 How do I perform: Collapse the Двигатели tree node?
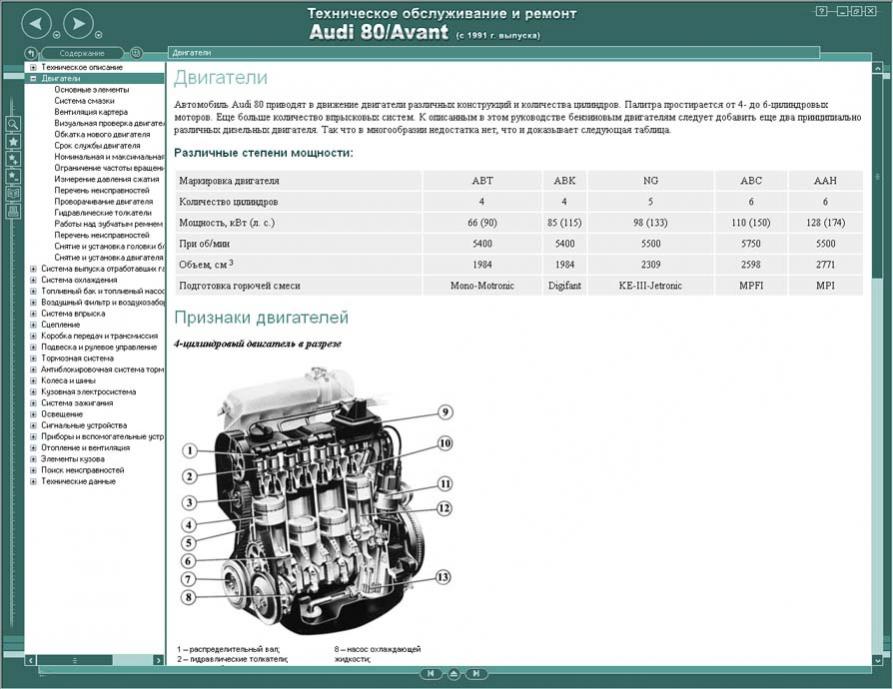pyautogui.click(x=33, y=79)
